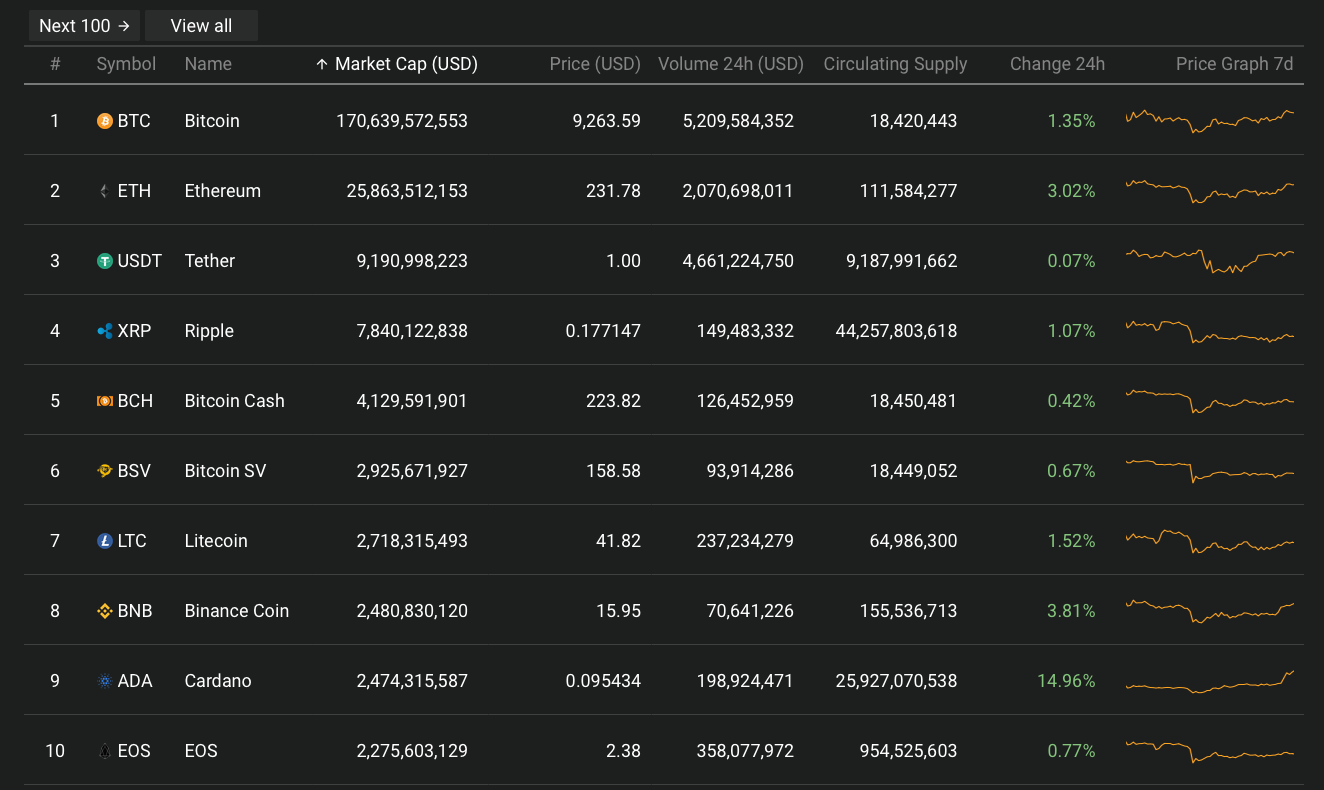Open Ethereum's 7-day price graph
The width and height of the screenshot is (1324, 790).
coord(1210,191)
